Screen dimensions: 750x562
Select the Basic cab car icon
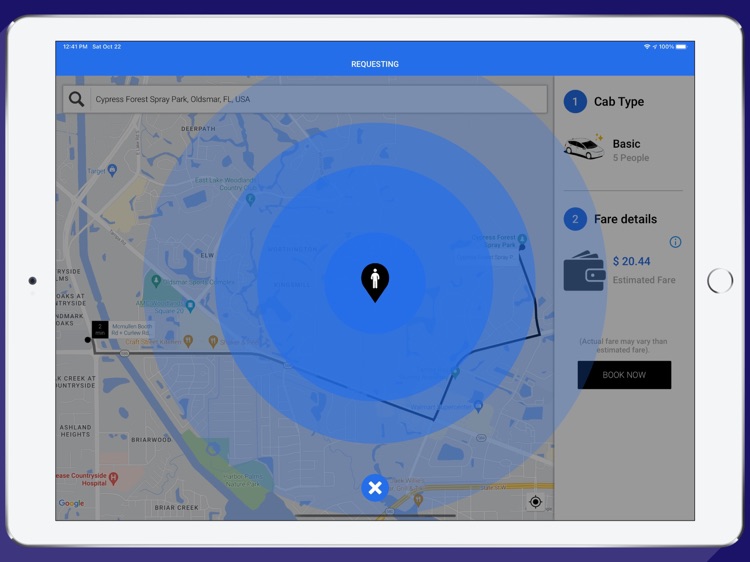584,147
